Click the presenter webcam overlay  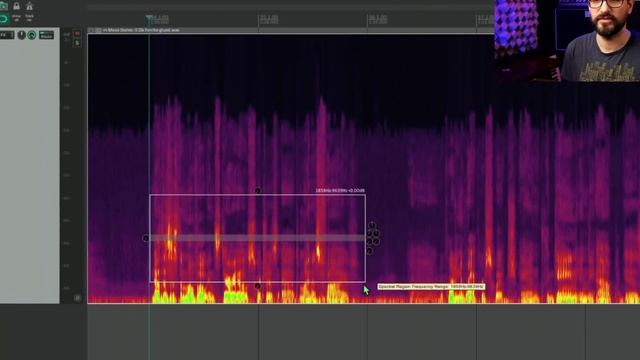tap(567, 40)
